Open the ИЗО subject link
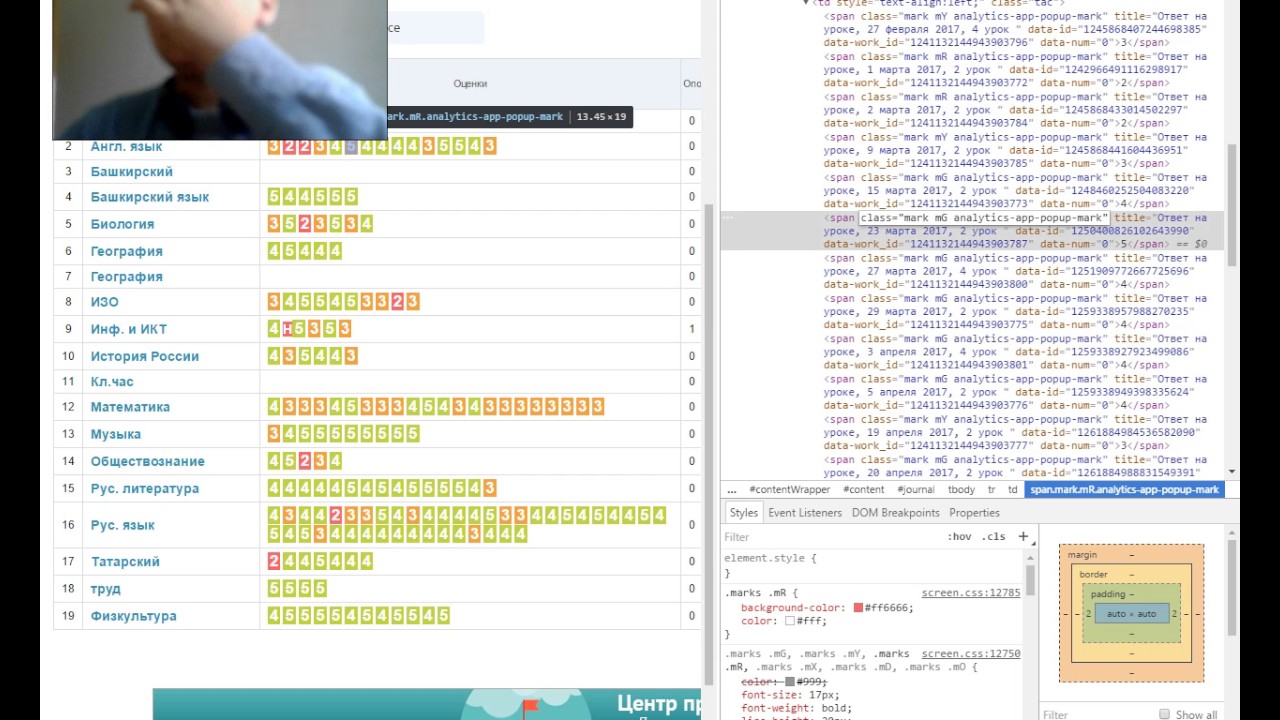 click(104, 301)
